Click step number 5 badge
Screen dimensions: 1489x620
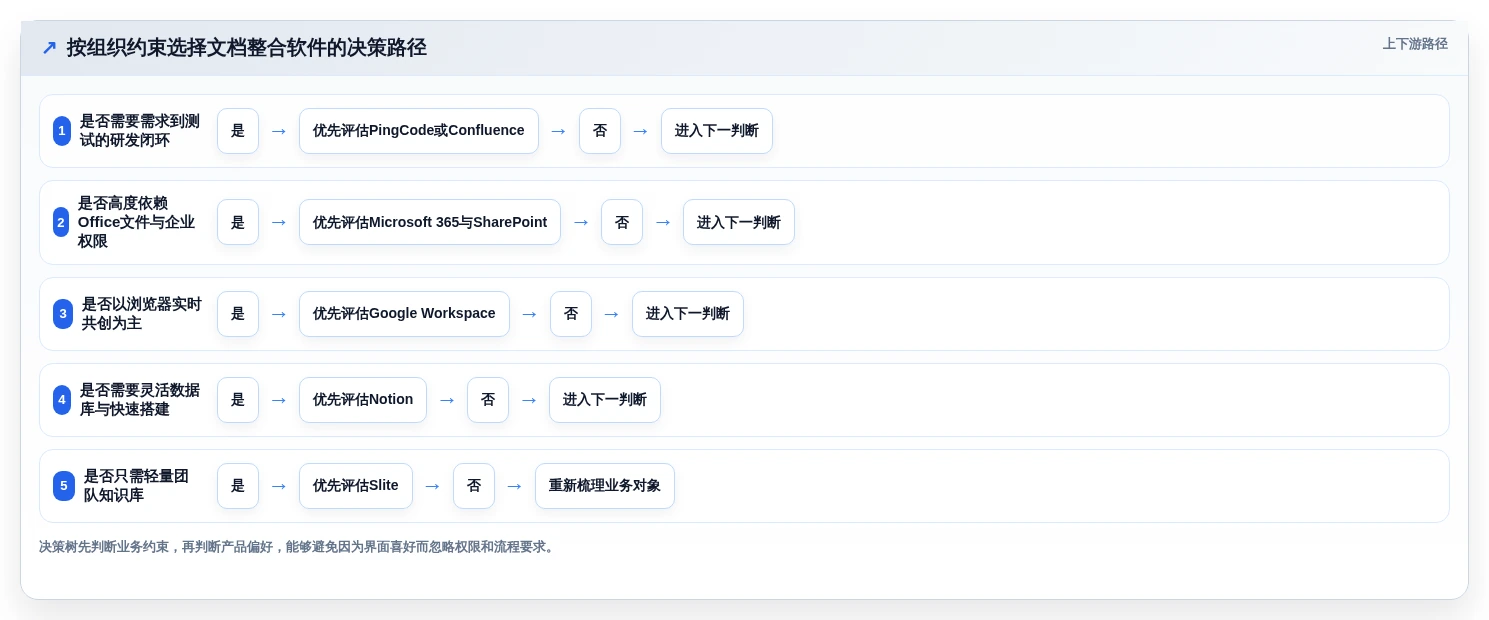point(64,486)
